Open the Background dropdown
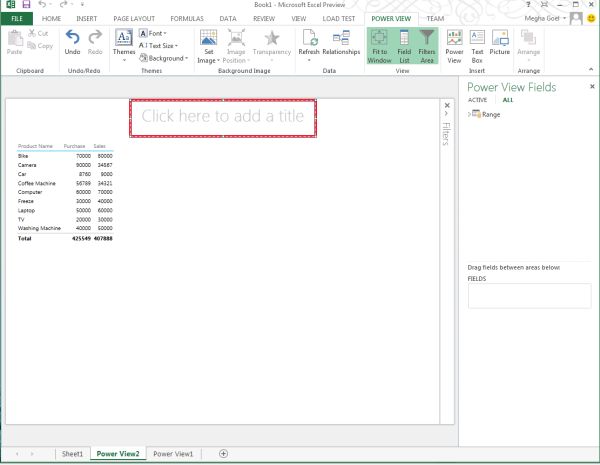The height and width of the screenshot is (465, 600). point(164,58)
